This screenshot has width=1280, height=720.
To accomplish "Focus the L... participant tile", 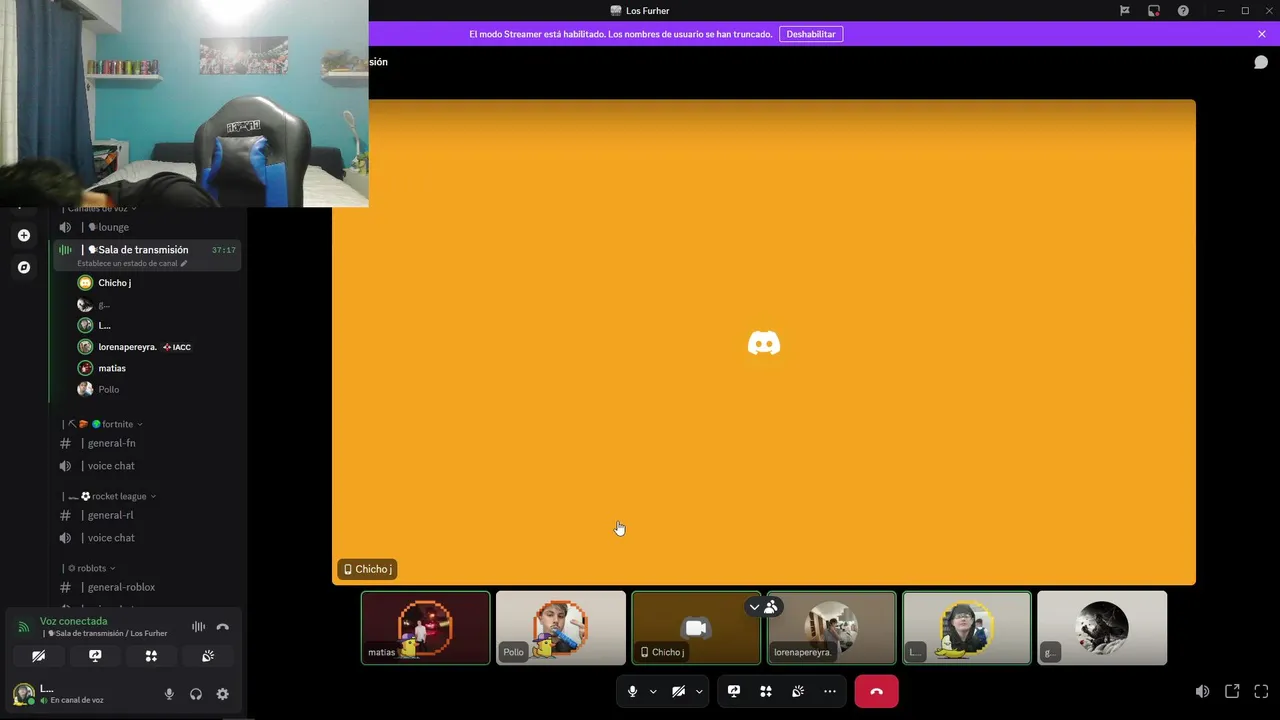I will click(x=967, y=628).
